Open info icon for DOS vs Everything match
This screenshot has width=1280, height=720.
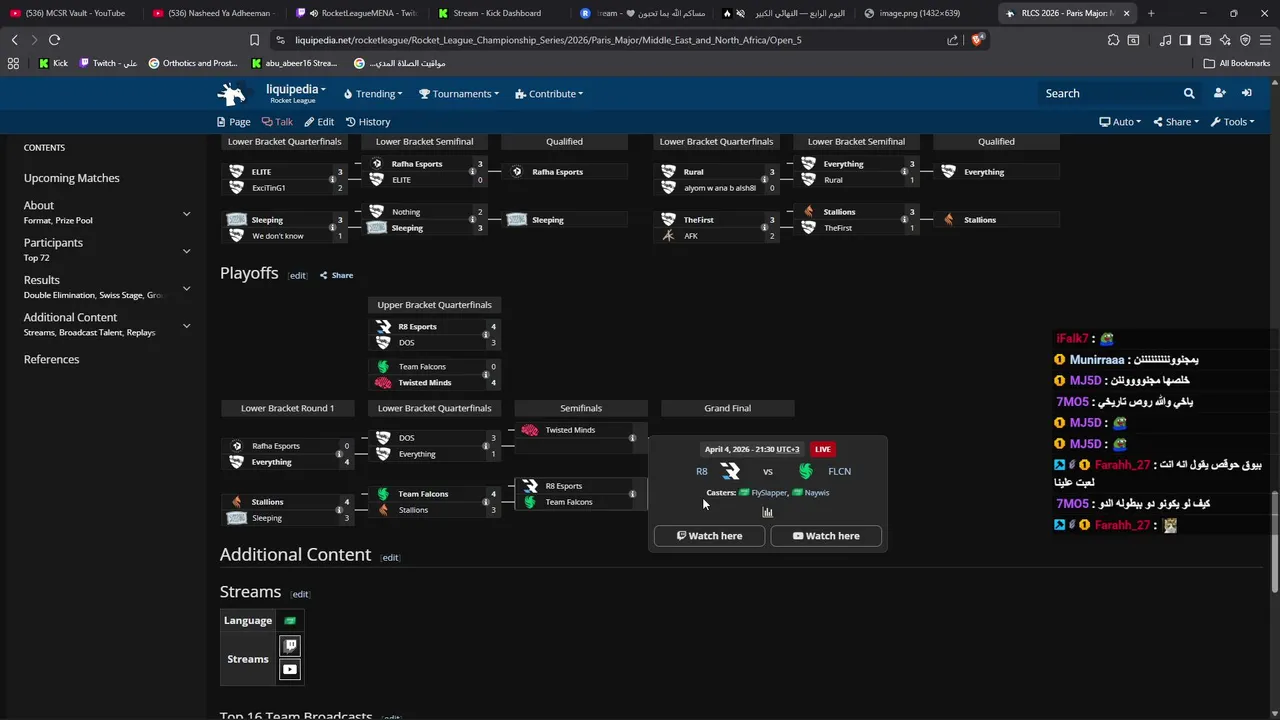(x=486, y=446)
